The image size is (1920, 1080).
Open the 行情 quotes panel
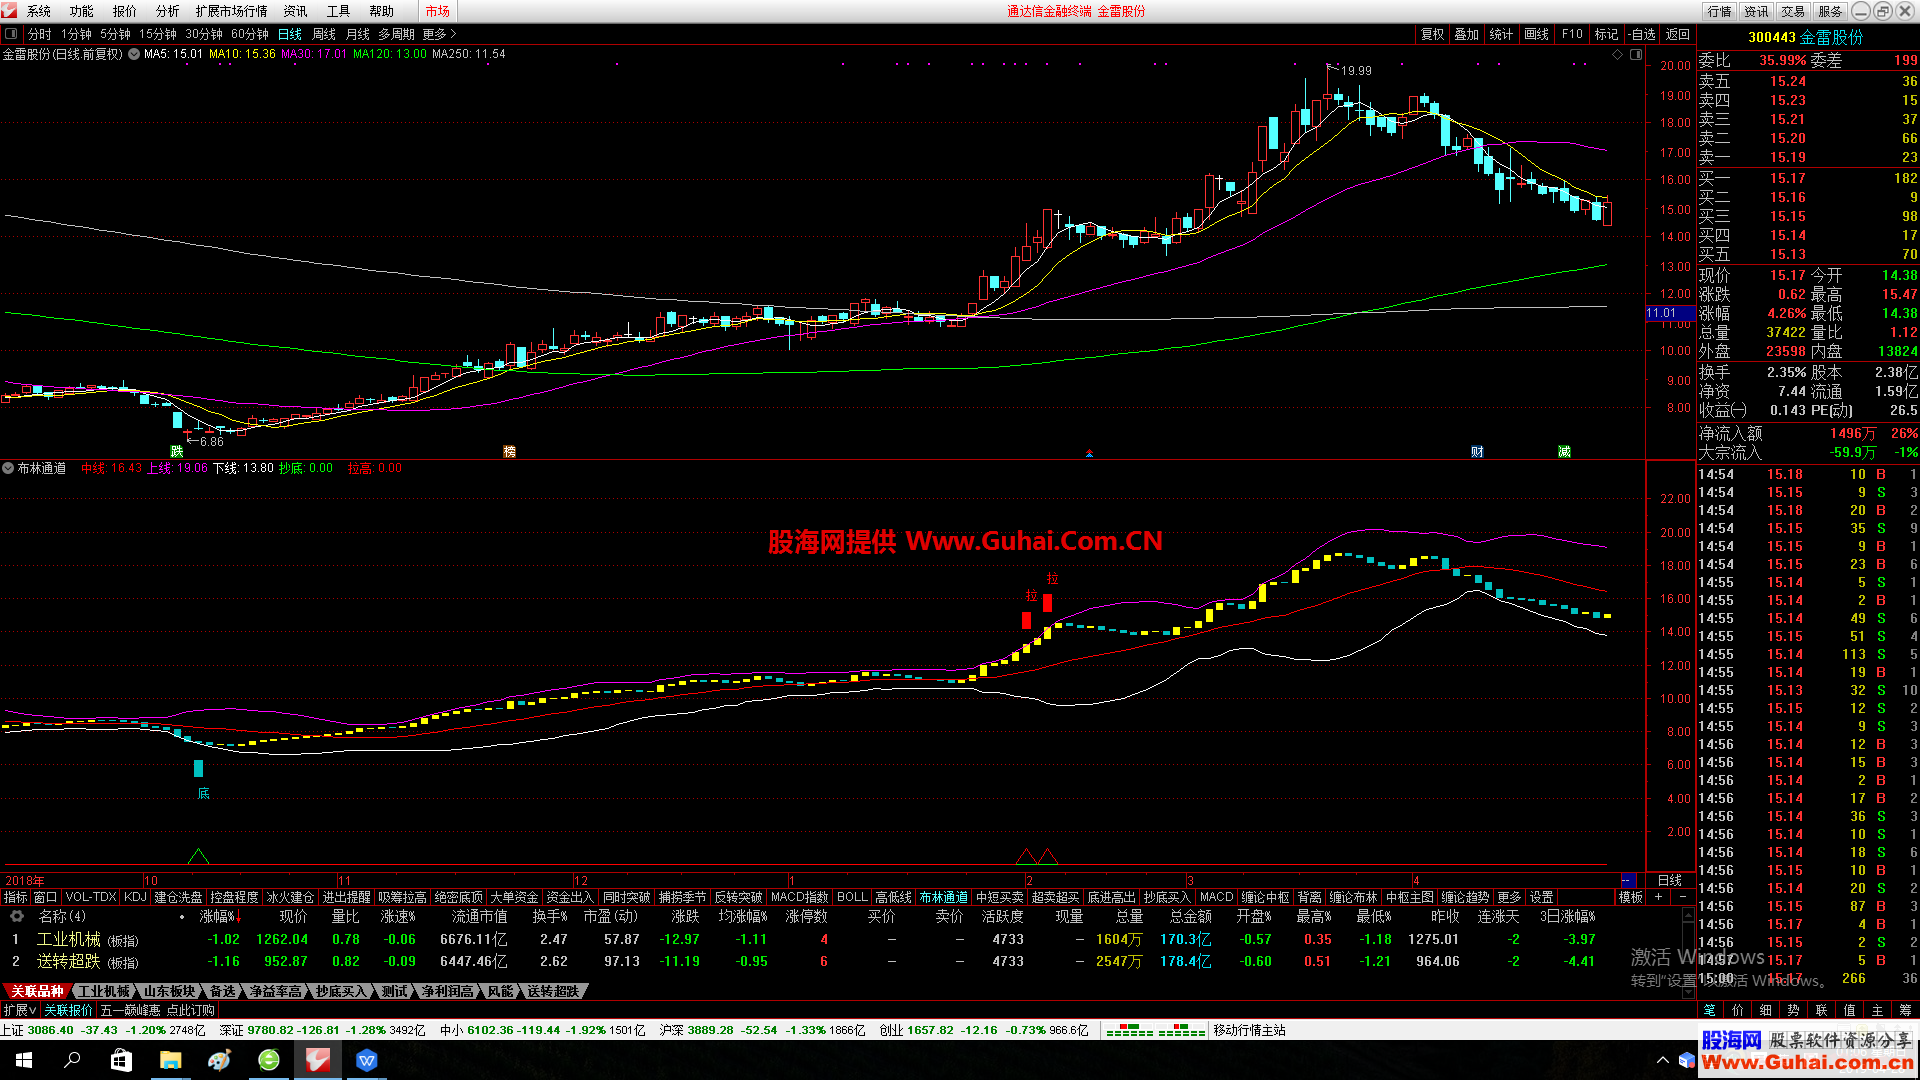coord(1720,11)
